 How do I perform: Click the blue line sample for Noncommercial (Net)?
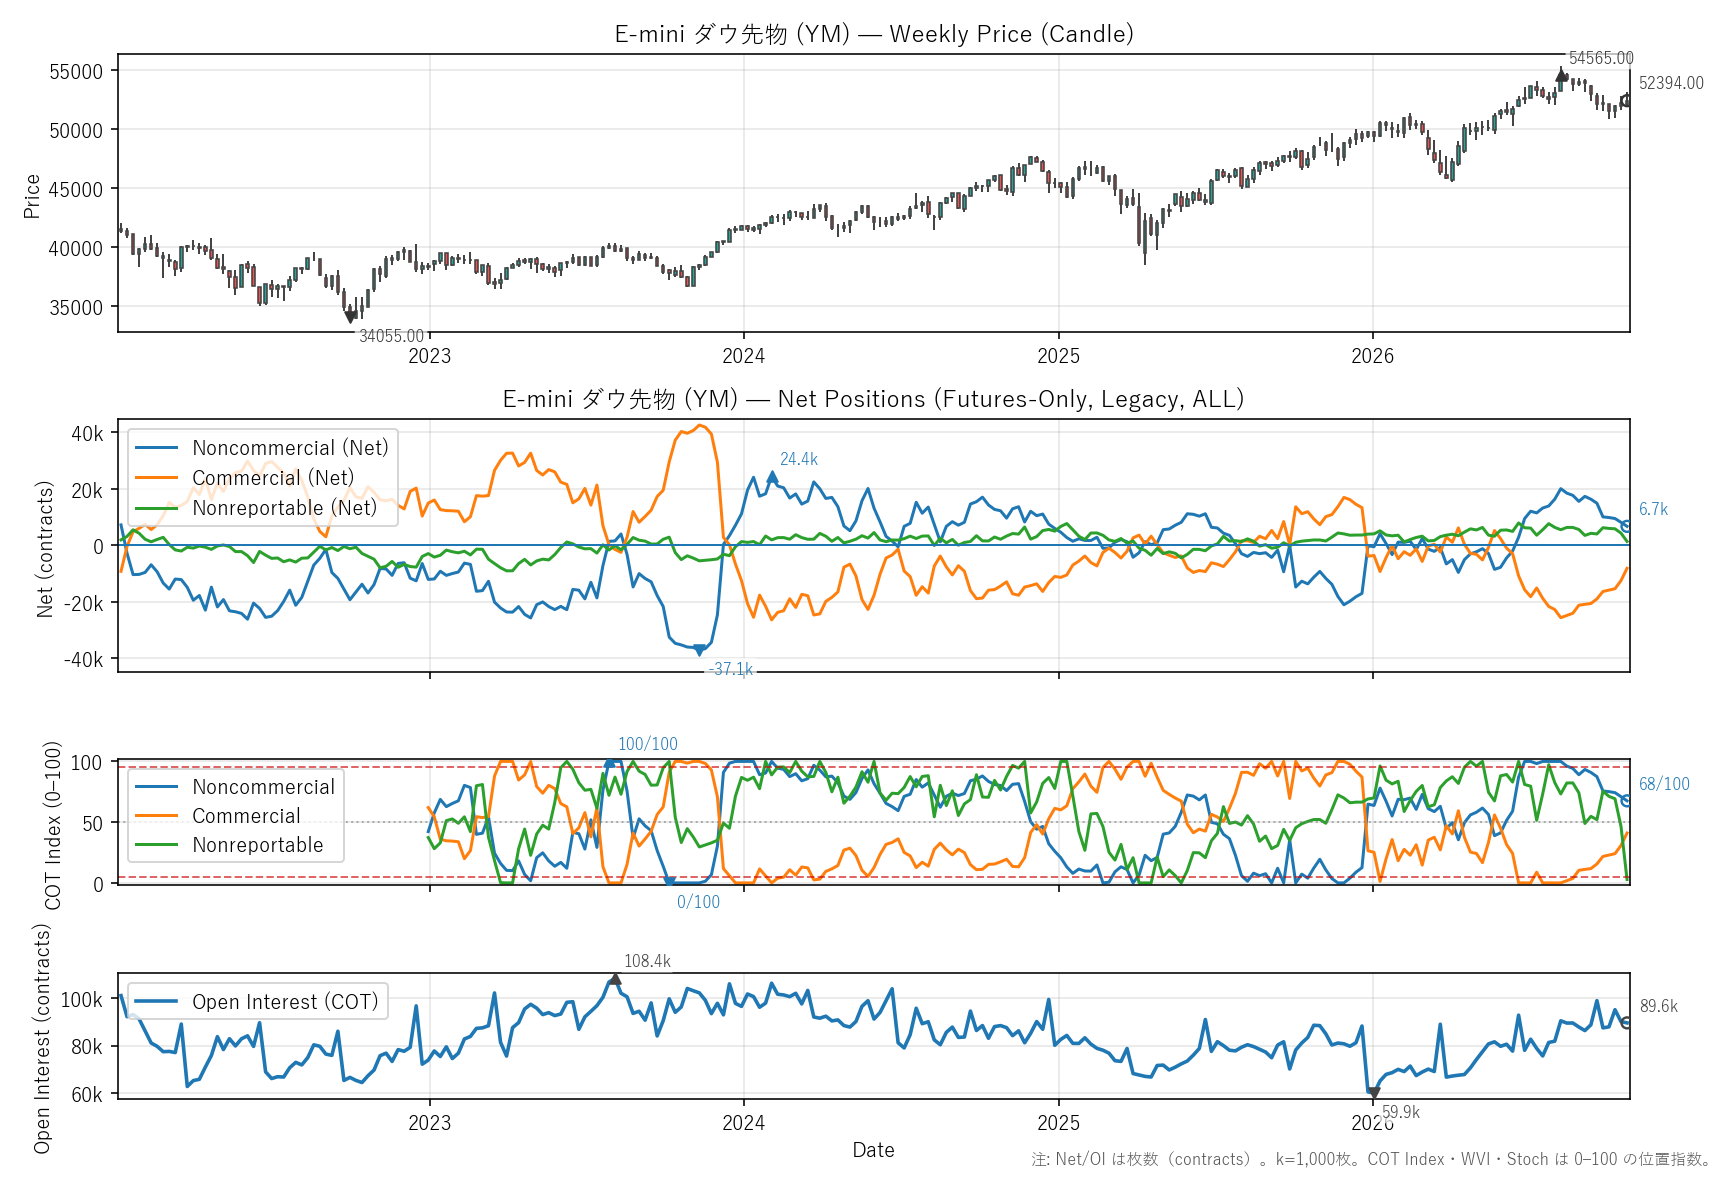click(x=156, y=448)
